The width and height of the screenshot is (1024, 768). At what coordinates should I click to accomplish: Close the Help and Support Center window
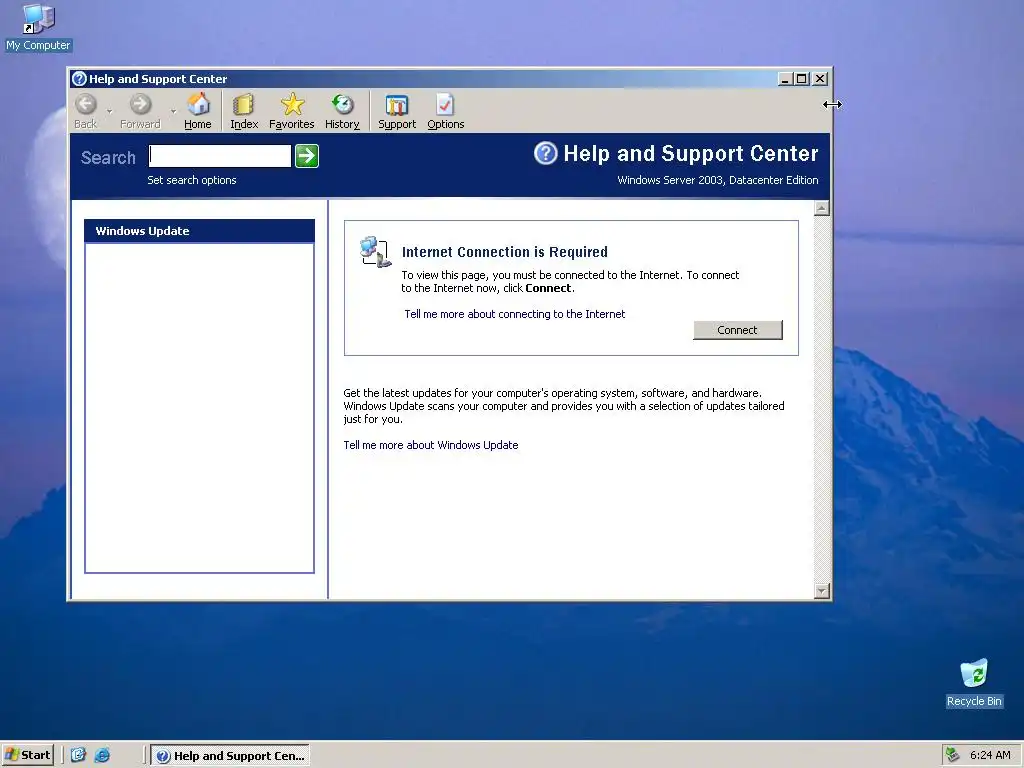(x=820, y=79)
